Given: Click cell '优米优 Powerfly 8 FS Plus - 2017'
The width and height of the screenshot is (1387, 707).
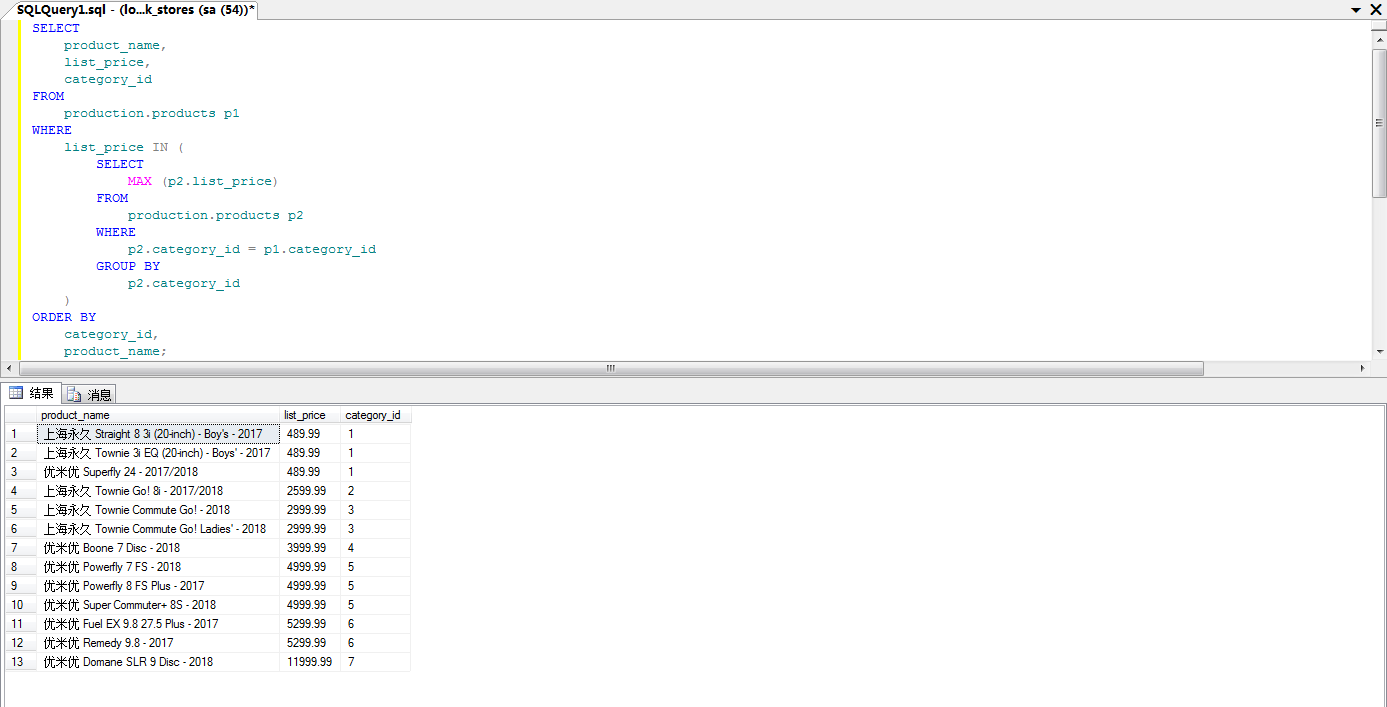Looking at the screenshot, I should 158,586.
